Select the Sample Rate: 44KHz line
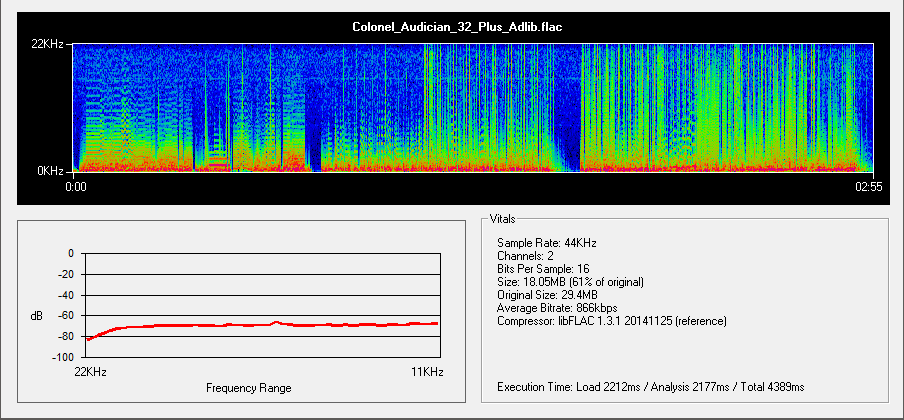This screenshot has width=904, height=420. click(x=547, y=243)
